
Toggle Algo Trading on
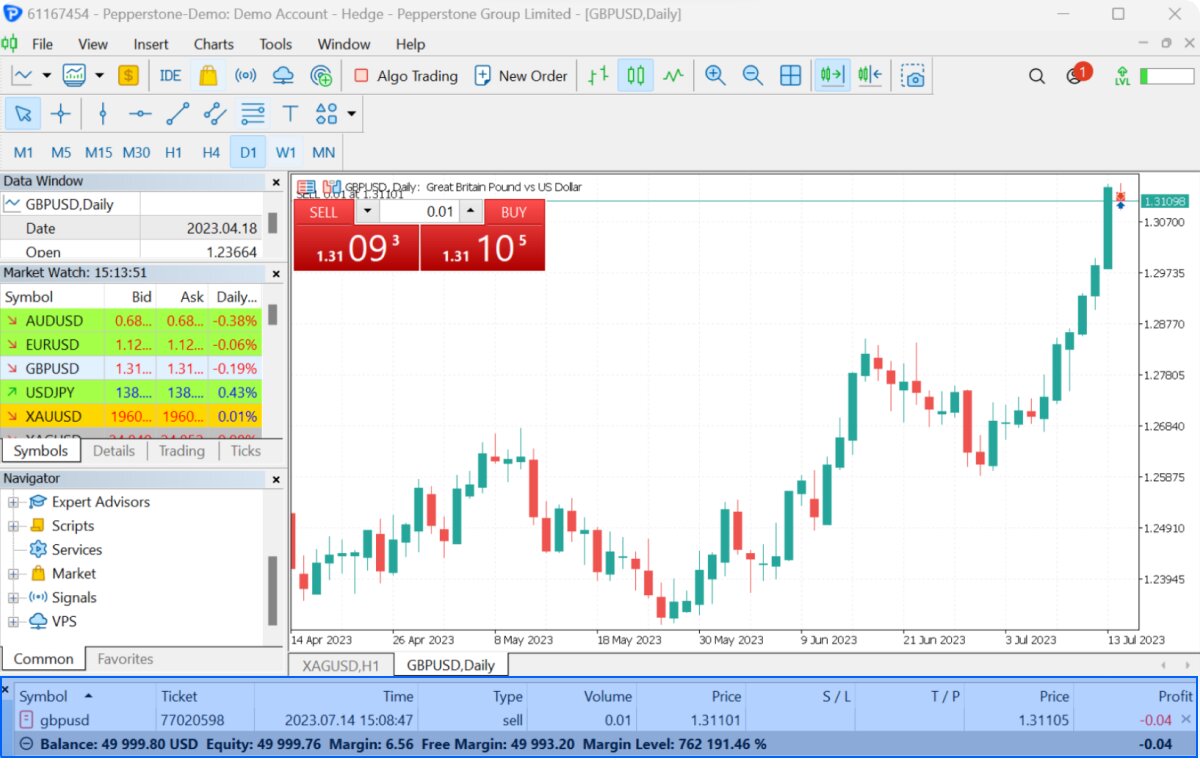click(405, 75)
